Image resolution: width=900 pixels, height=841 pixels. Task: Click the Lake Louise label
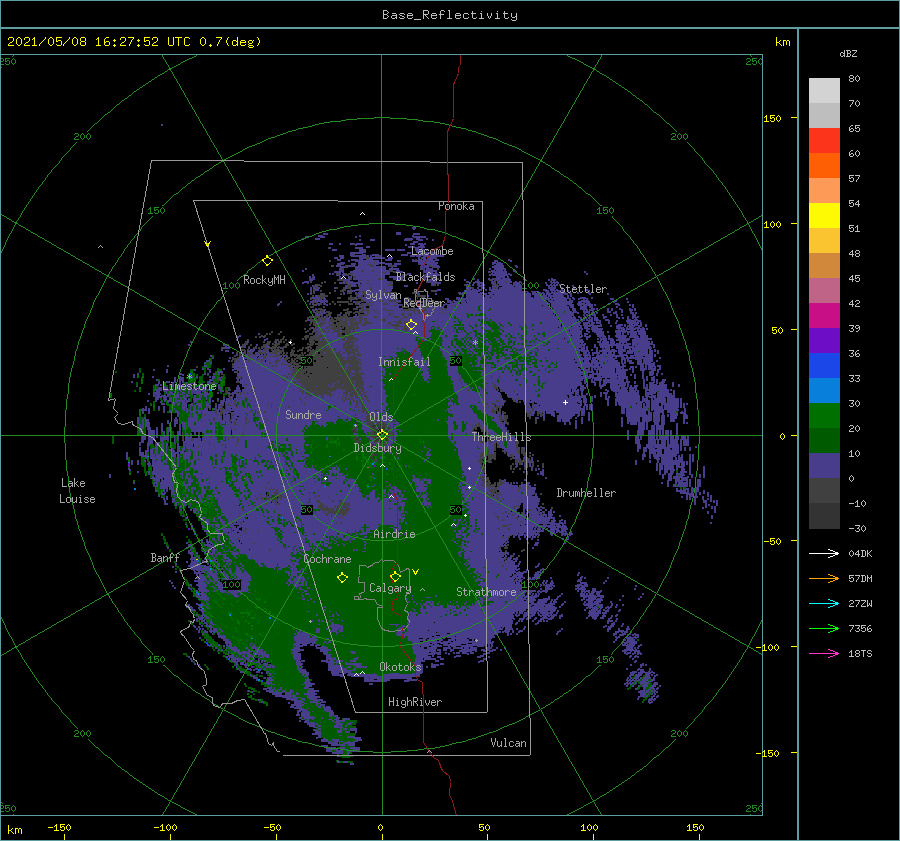77,491
